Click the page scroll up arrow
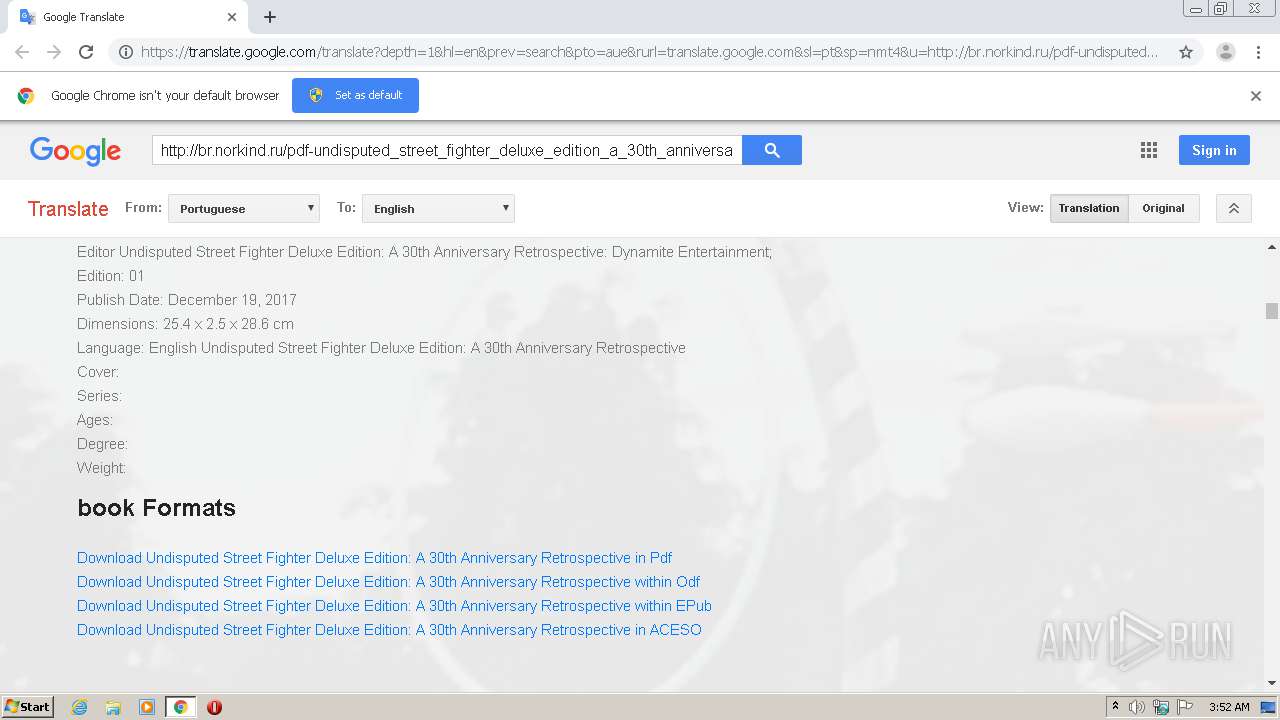Viewport: 1280px width, 720px height. 1272,246
